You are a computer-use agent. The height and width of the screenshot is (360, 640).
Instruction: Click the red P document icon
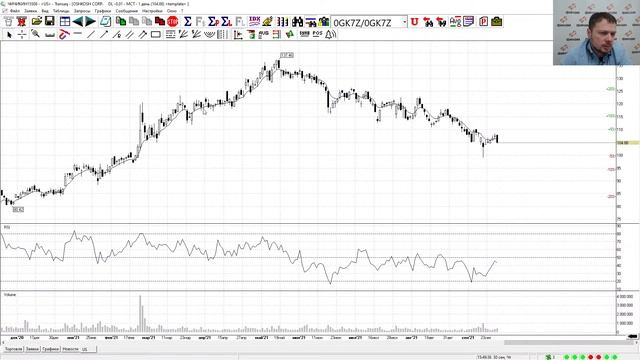(x=483, y=22)
